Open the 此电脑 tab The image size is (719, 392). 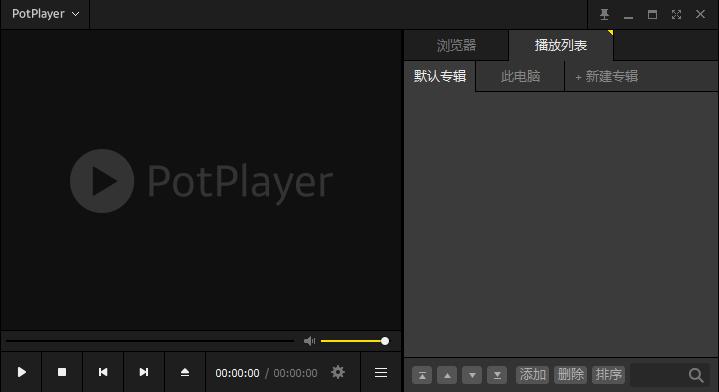(x=520, y=76)
